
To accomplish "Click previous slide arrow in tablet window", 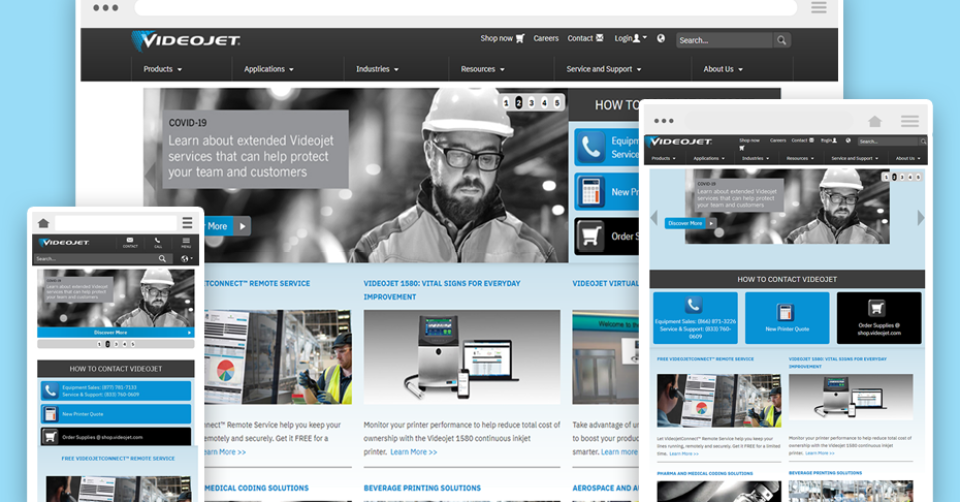I will [x=654, y=217].
